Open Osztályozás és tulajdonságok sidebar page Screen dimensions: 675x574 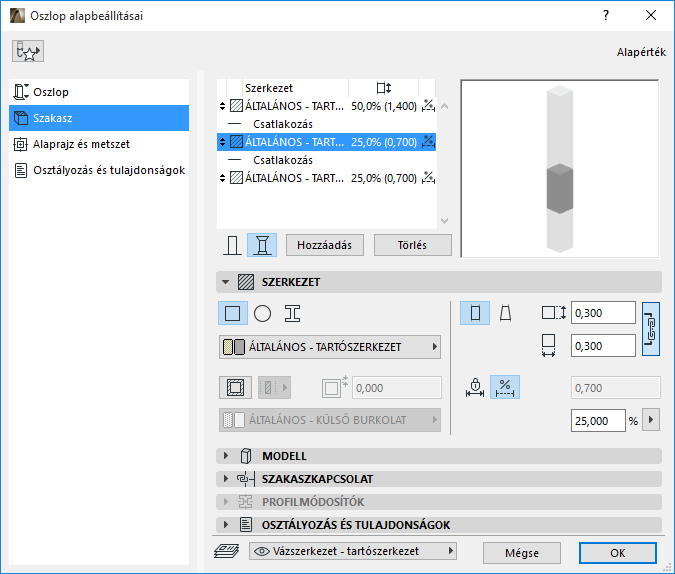99,171
